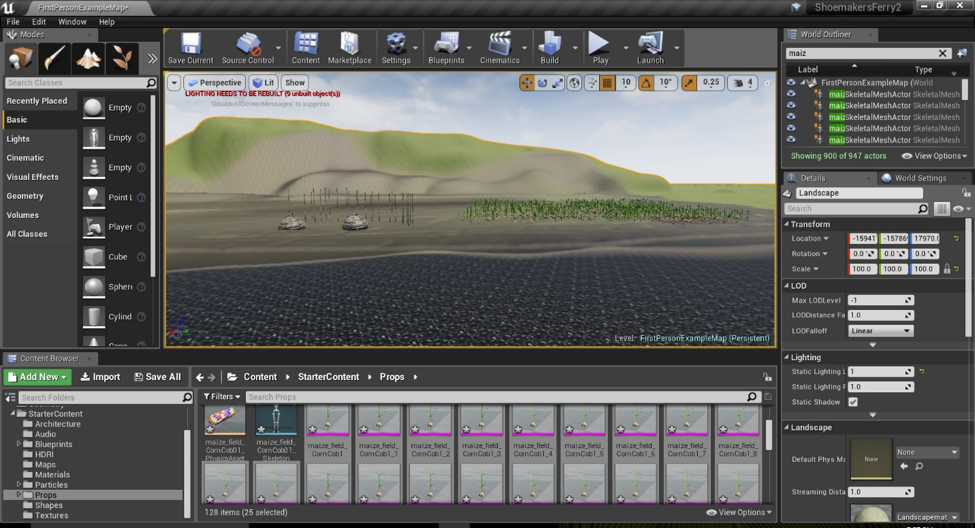The image size is (975, 528).
Task: Select maize_field_CornCob1_4 asset thumbnail
Action: pos(532,421)
